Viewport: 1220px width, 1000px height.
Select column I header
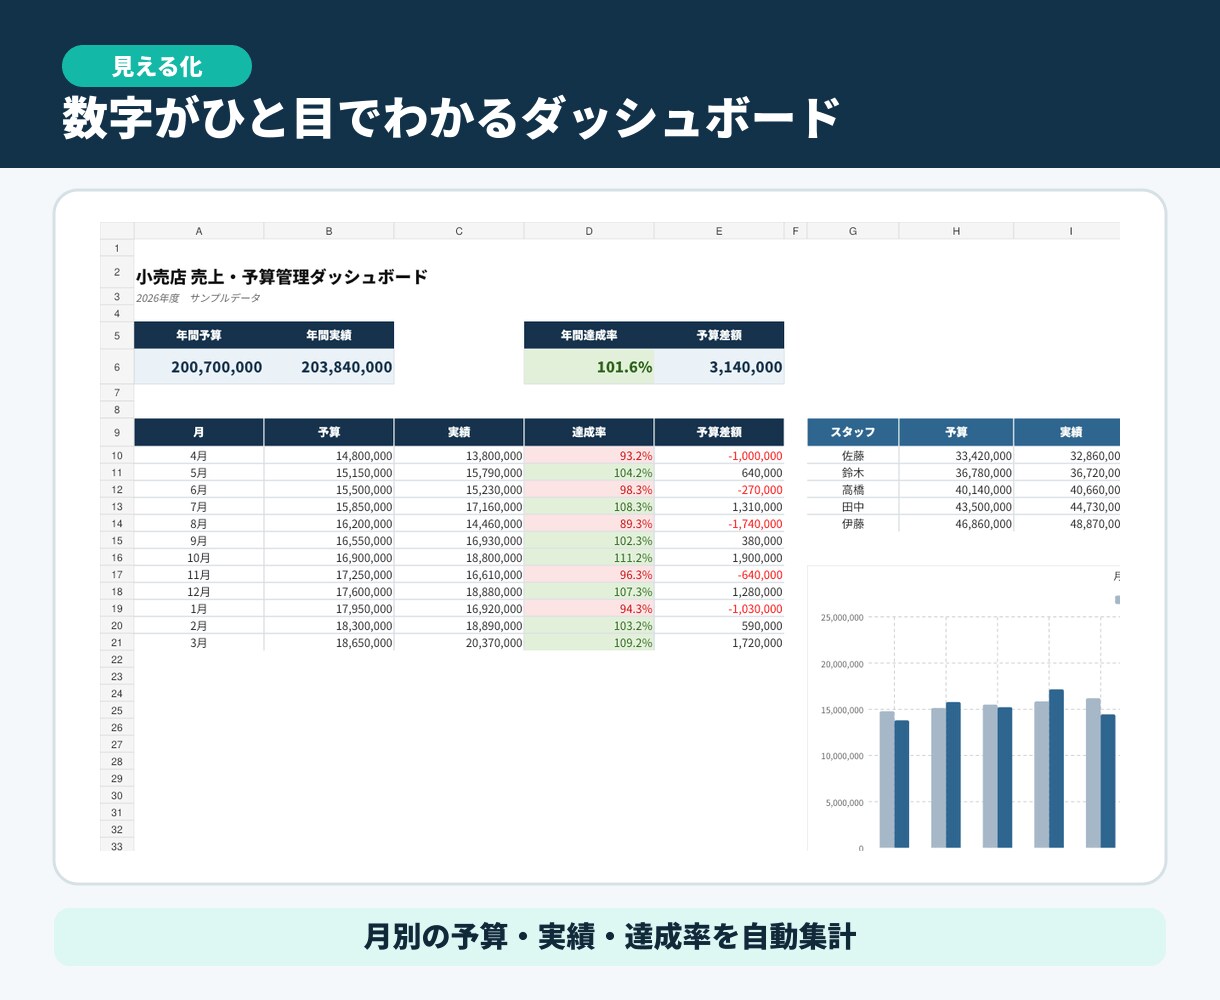click(1067, 231)
